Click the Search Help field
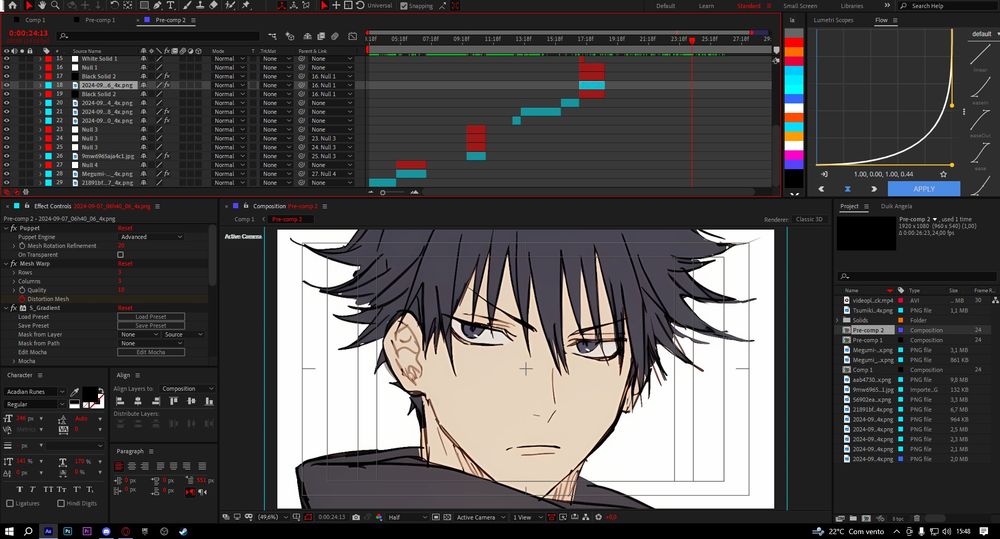This screenshot has width=1000, height=539. (x=950, y=6)
